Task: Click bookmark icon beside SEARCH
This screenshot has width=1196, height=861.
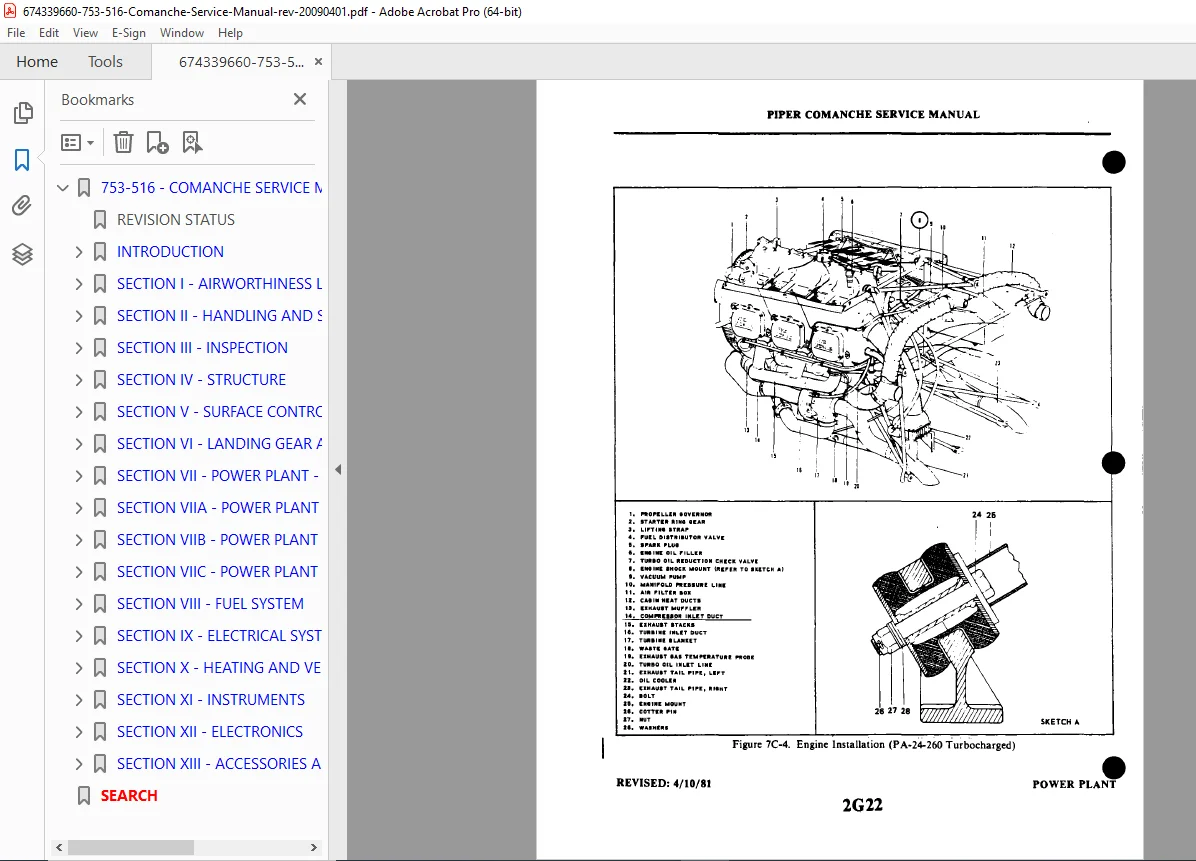Action: click(84, 796)
